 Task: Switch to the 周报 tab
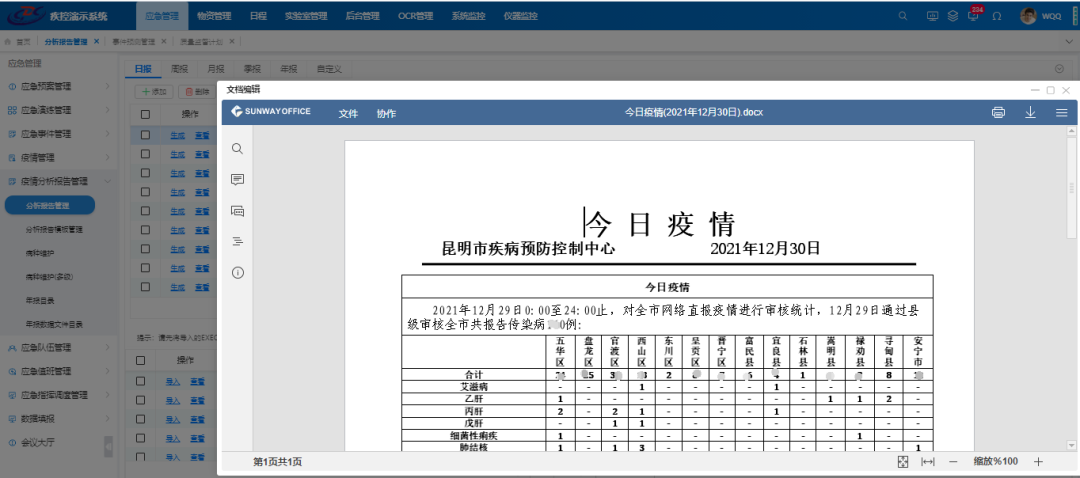(180, 69)
